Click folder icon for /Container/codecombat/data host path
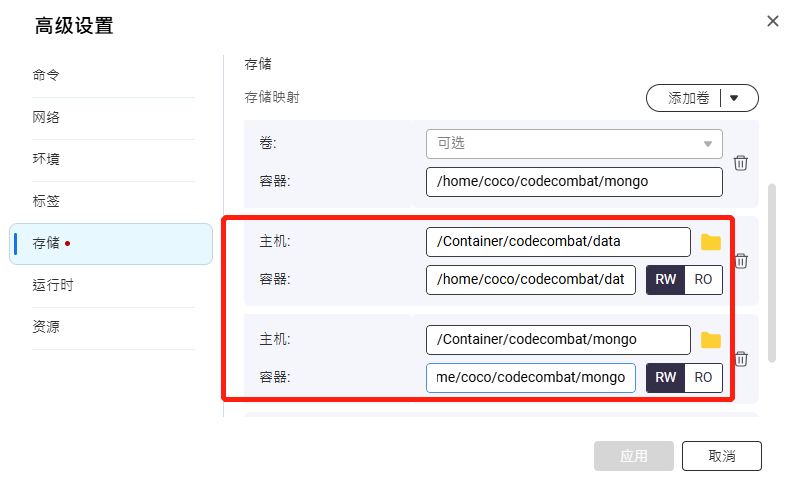The width and height of the screenshot is (790, 490). [710, 242]
